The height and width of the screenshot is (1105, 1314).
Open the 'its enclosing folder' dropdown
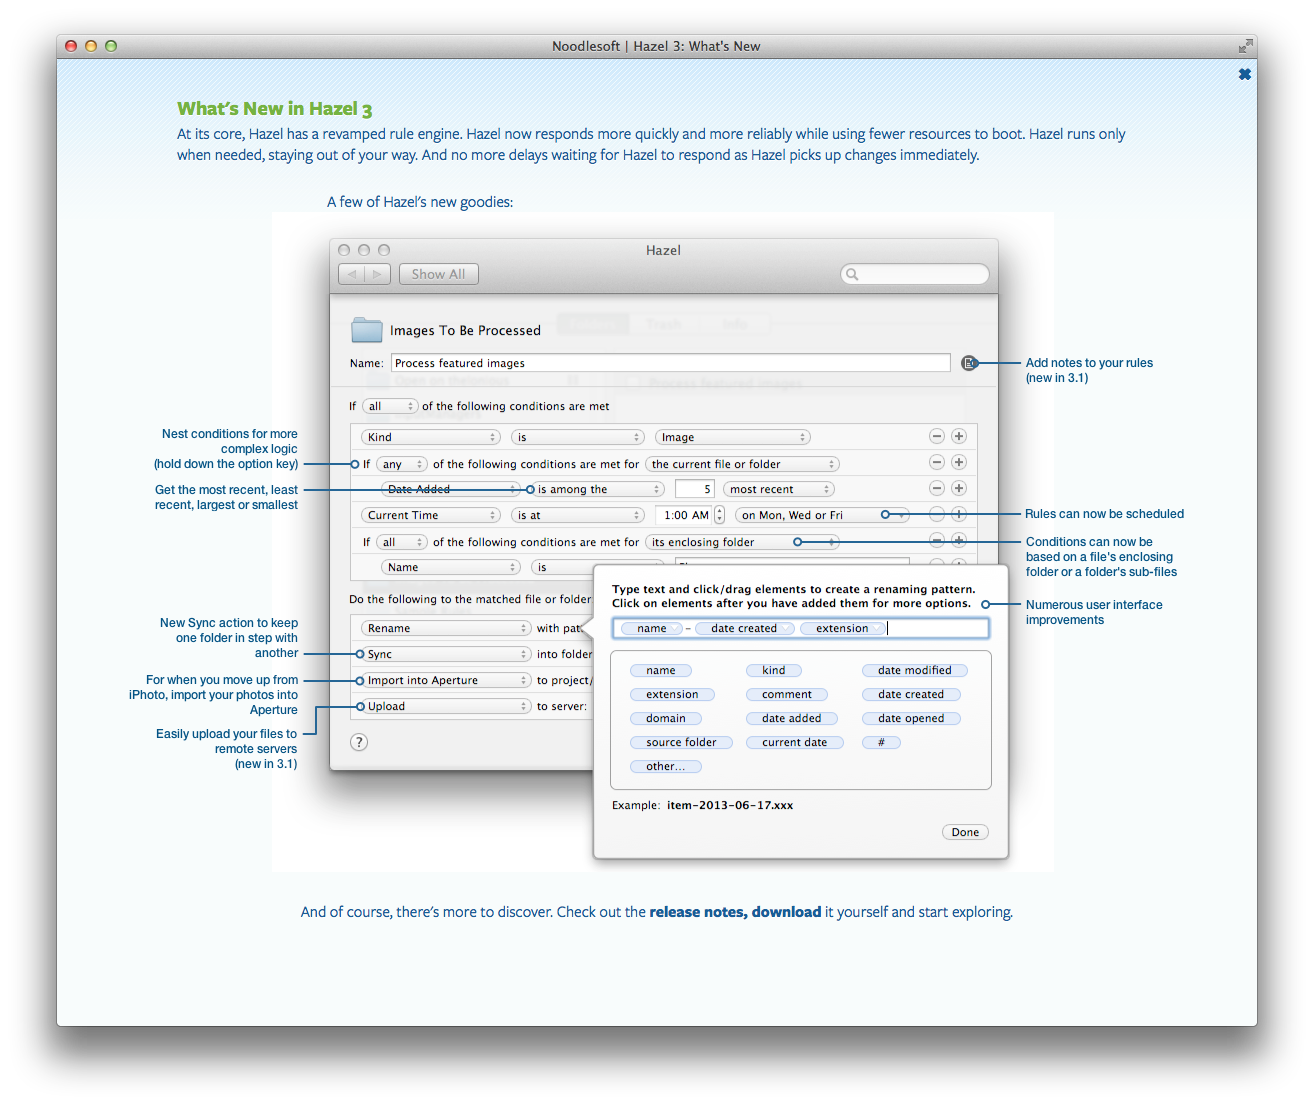pyautogui.click(x=742, y=542)
